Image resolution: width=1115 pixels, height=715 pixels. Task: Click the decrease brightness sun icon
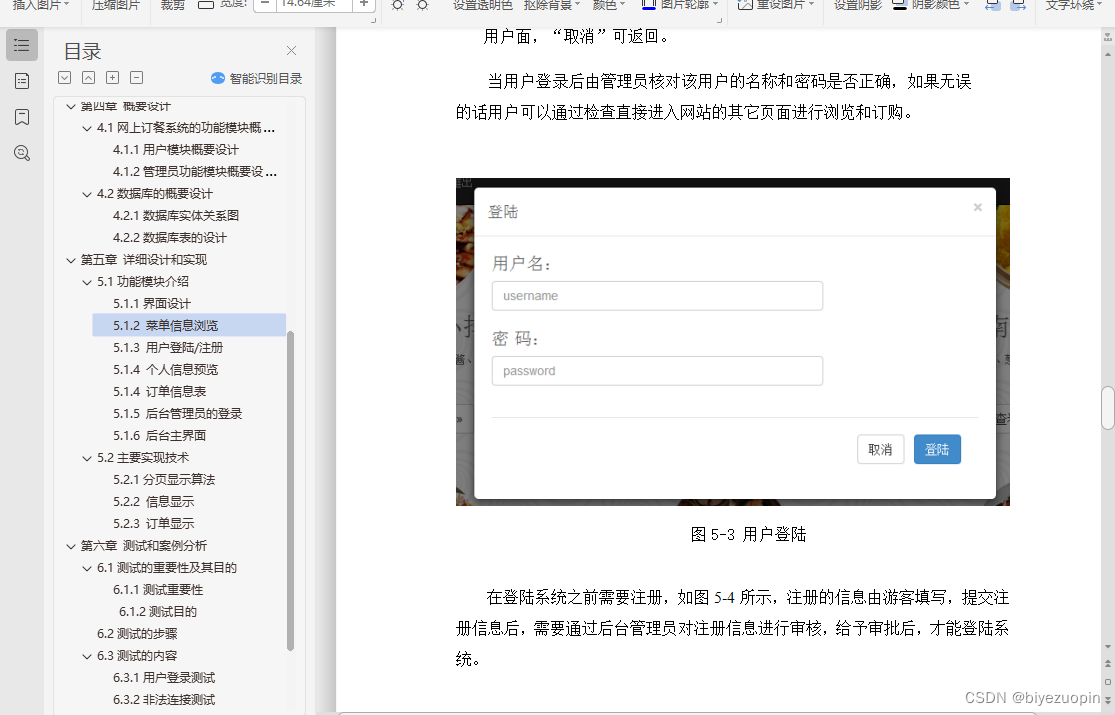tap(422, 5)
